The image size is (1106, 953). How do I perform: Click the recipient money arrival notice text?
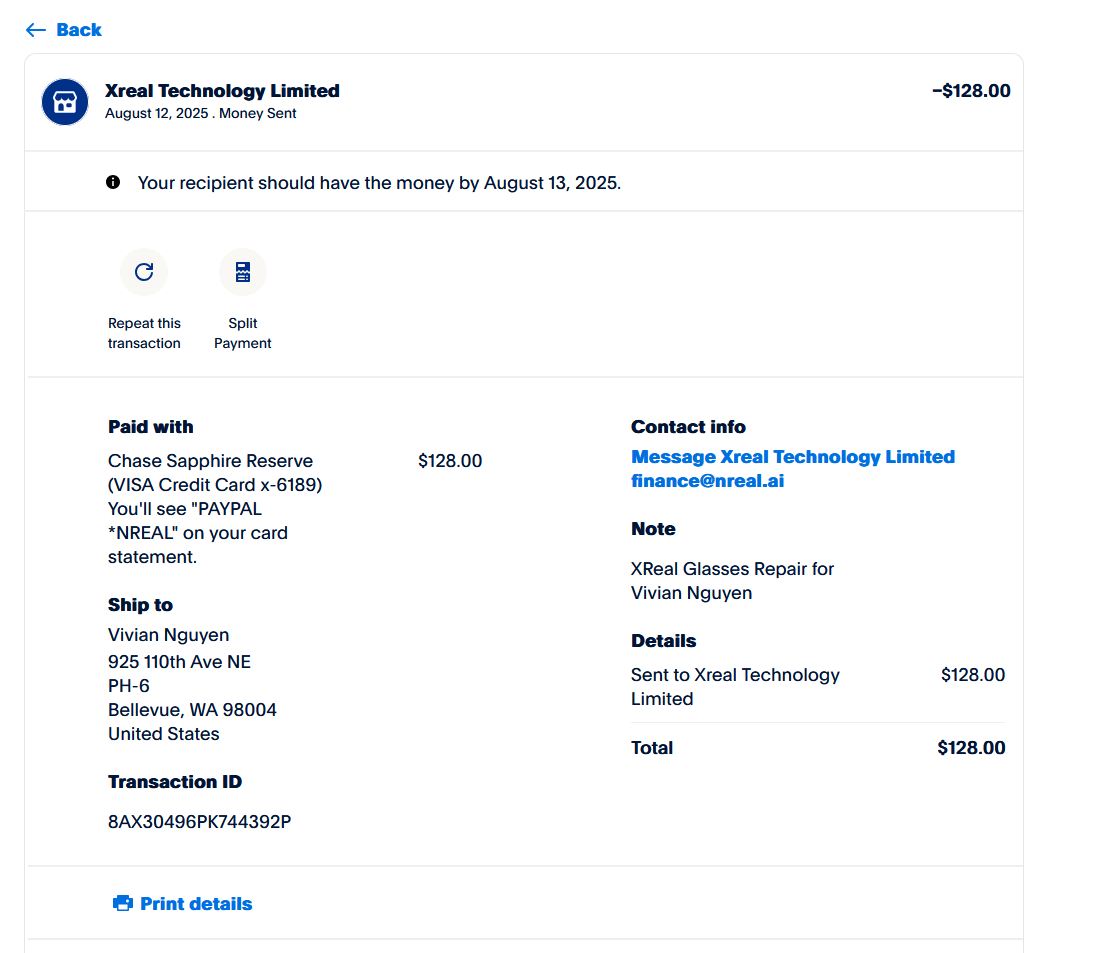tap(379, 183)
